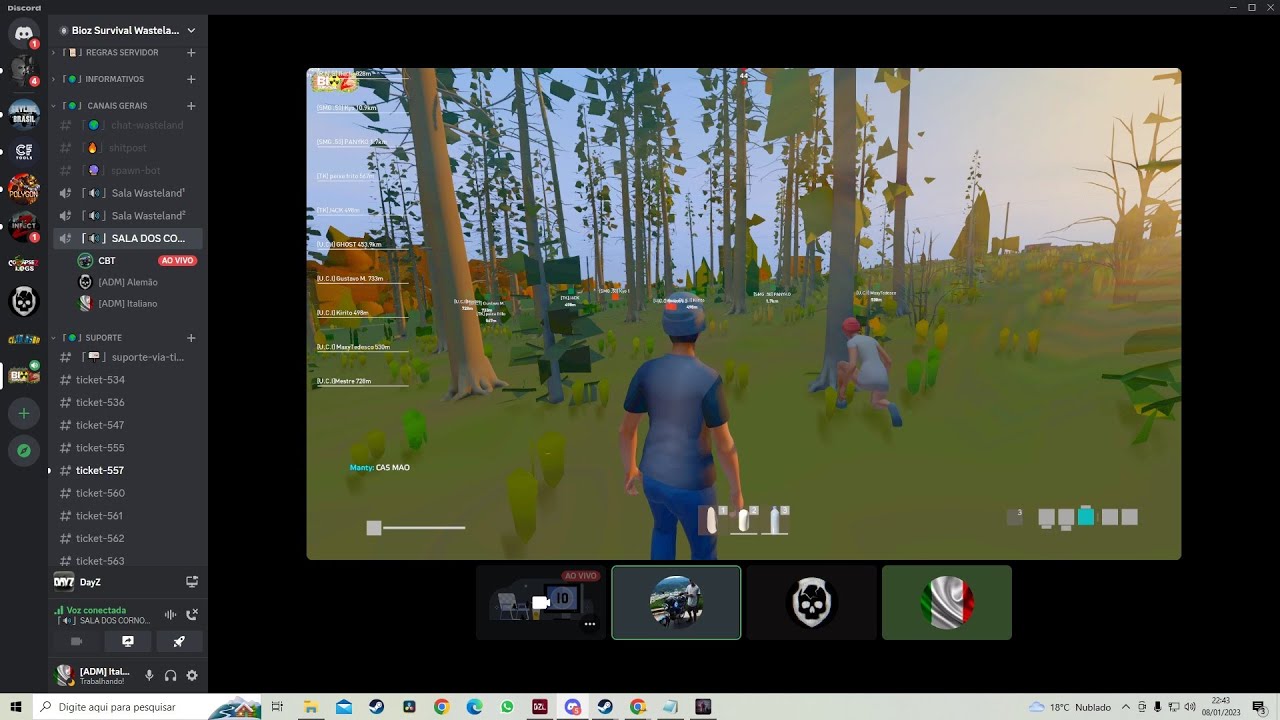Open user settings gear

click(x=192, y=676)
